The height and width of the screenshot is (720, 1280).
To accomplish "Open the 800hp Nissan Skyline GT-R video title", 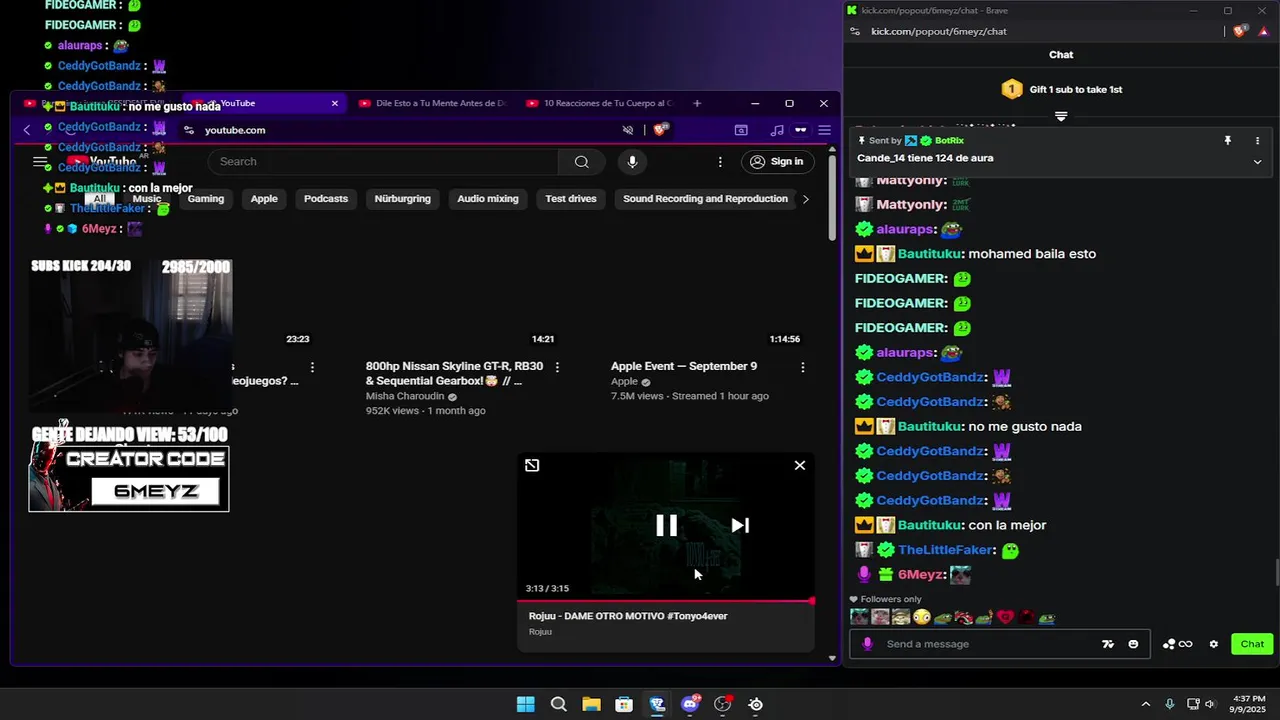I will pos(455,373).
